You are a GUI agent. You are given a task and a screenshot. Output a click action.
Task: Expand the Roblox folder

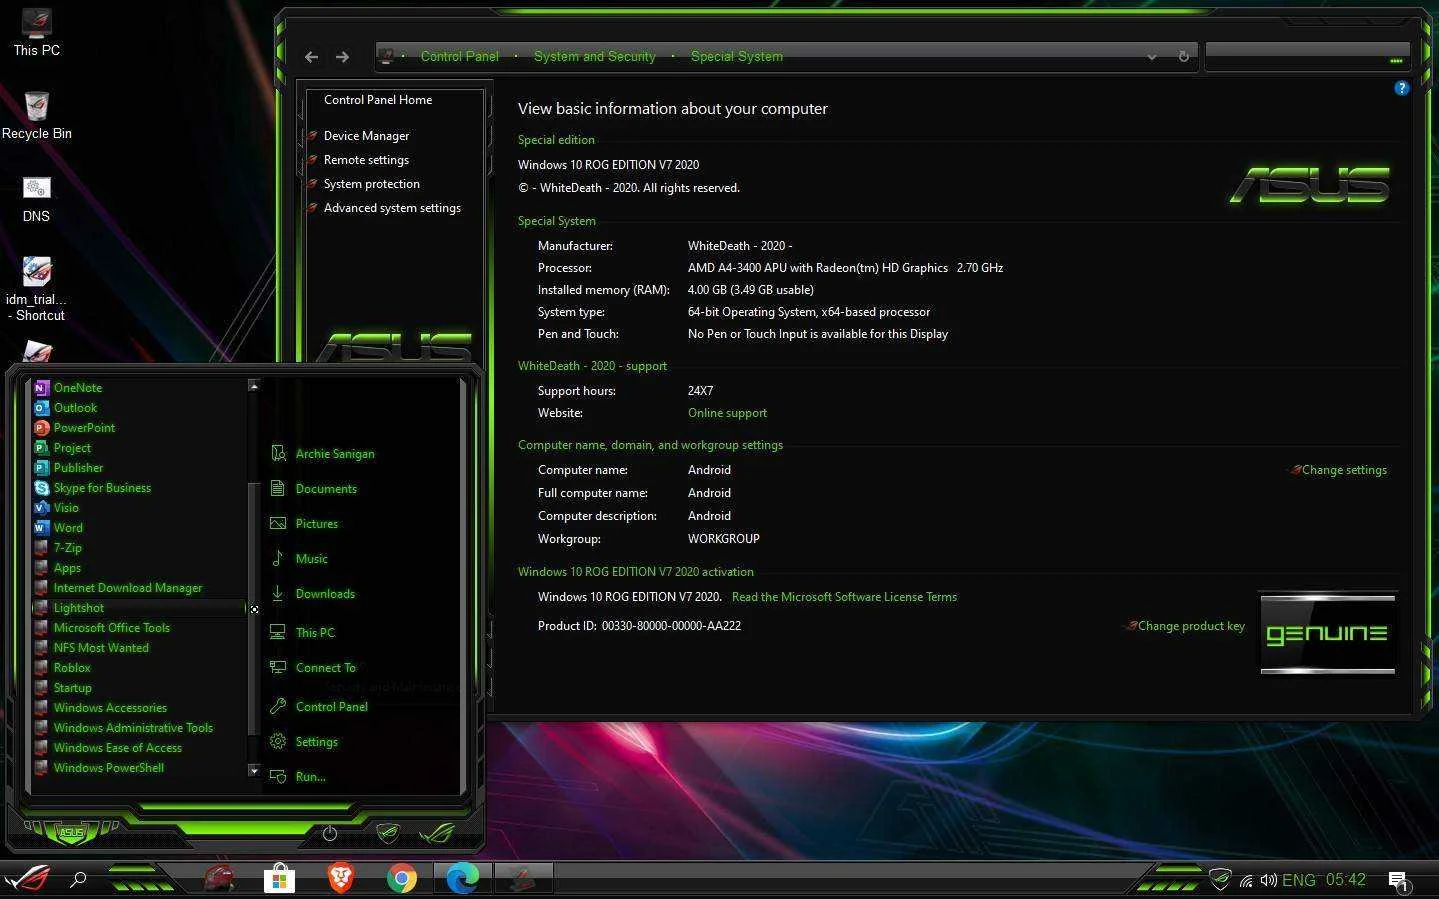pyautogui.click(x=62, y=668)
